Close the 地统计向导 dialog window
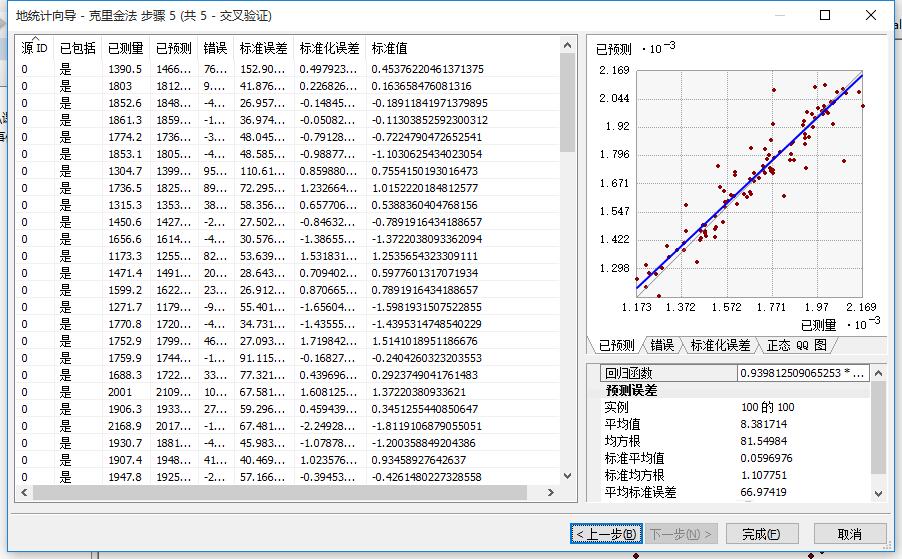The width and height of the screenshot is (902, 559). click(871, 15)
